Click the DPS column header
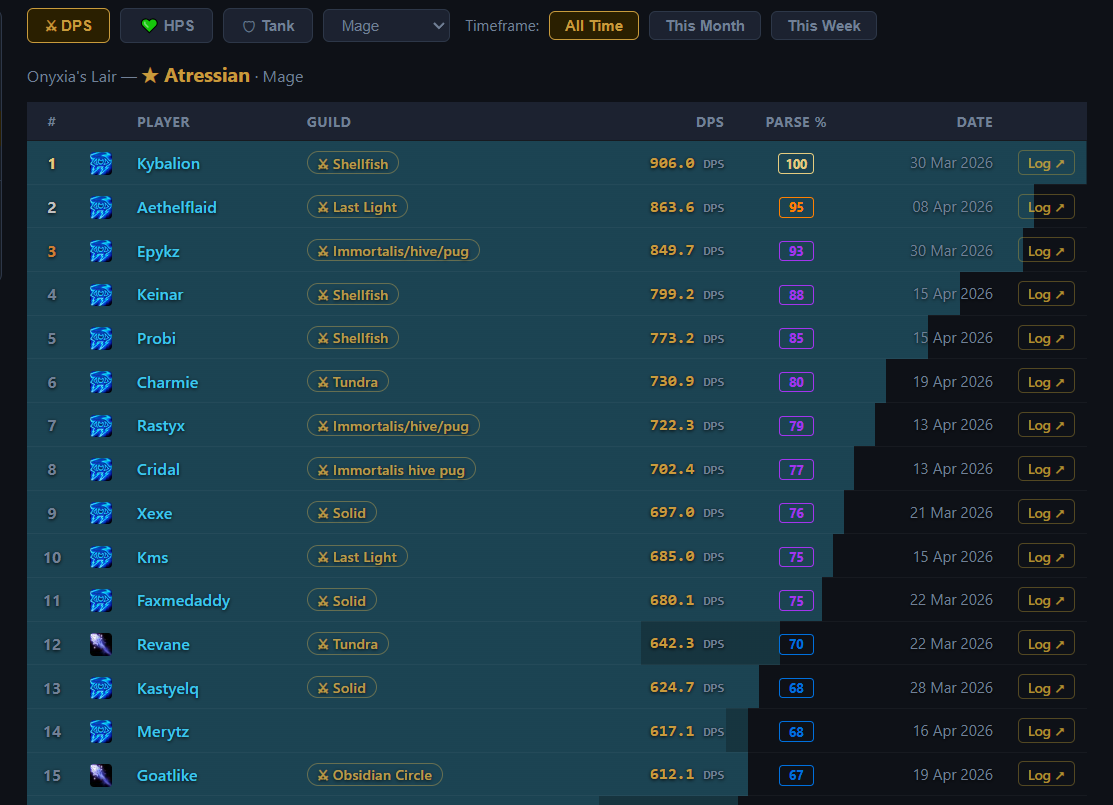Viewport: 1113px width, 805px height. pyautogui.click(x=709, y=122)
